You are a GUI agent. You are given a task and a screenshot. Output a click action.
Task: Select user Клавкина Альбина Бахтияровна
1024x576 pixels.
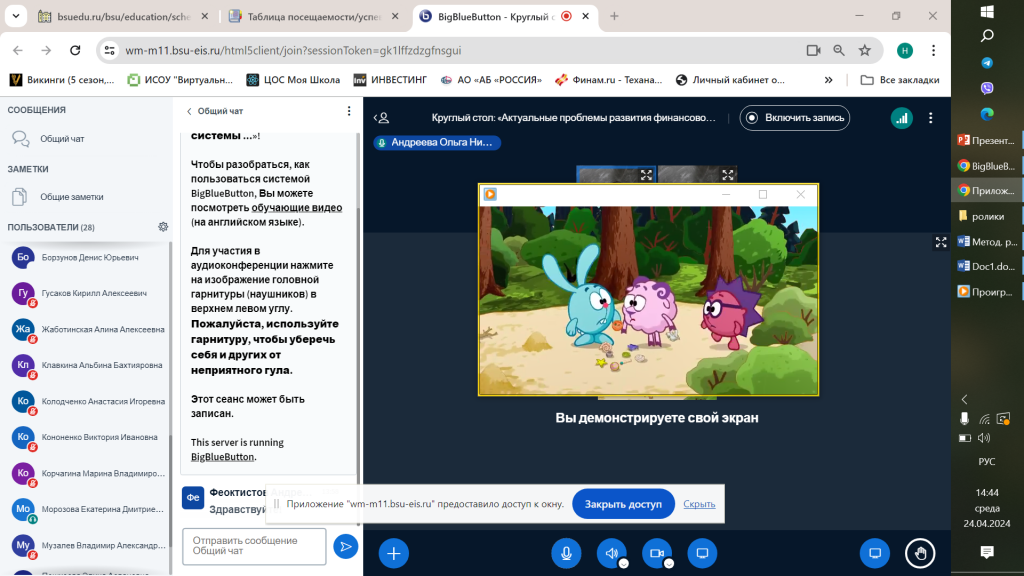pyautogui.click(x=88, y=365)
